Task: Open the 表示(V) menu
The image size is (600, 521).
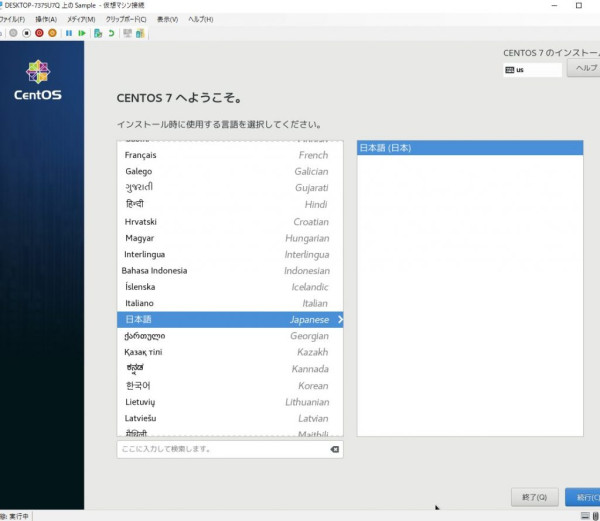Action: 167,19
